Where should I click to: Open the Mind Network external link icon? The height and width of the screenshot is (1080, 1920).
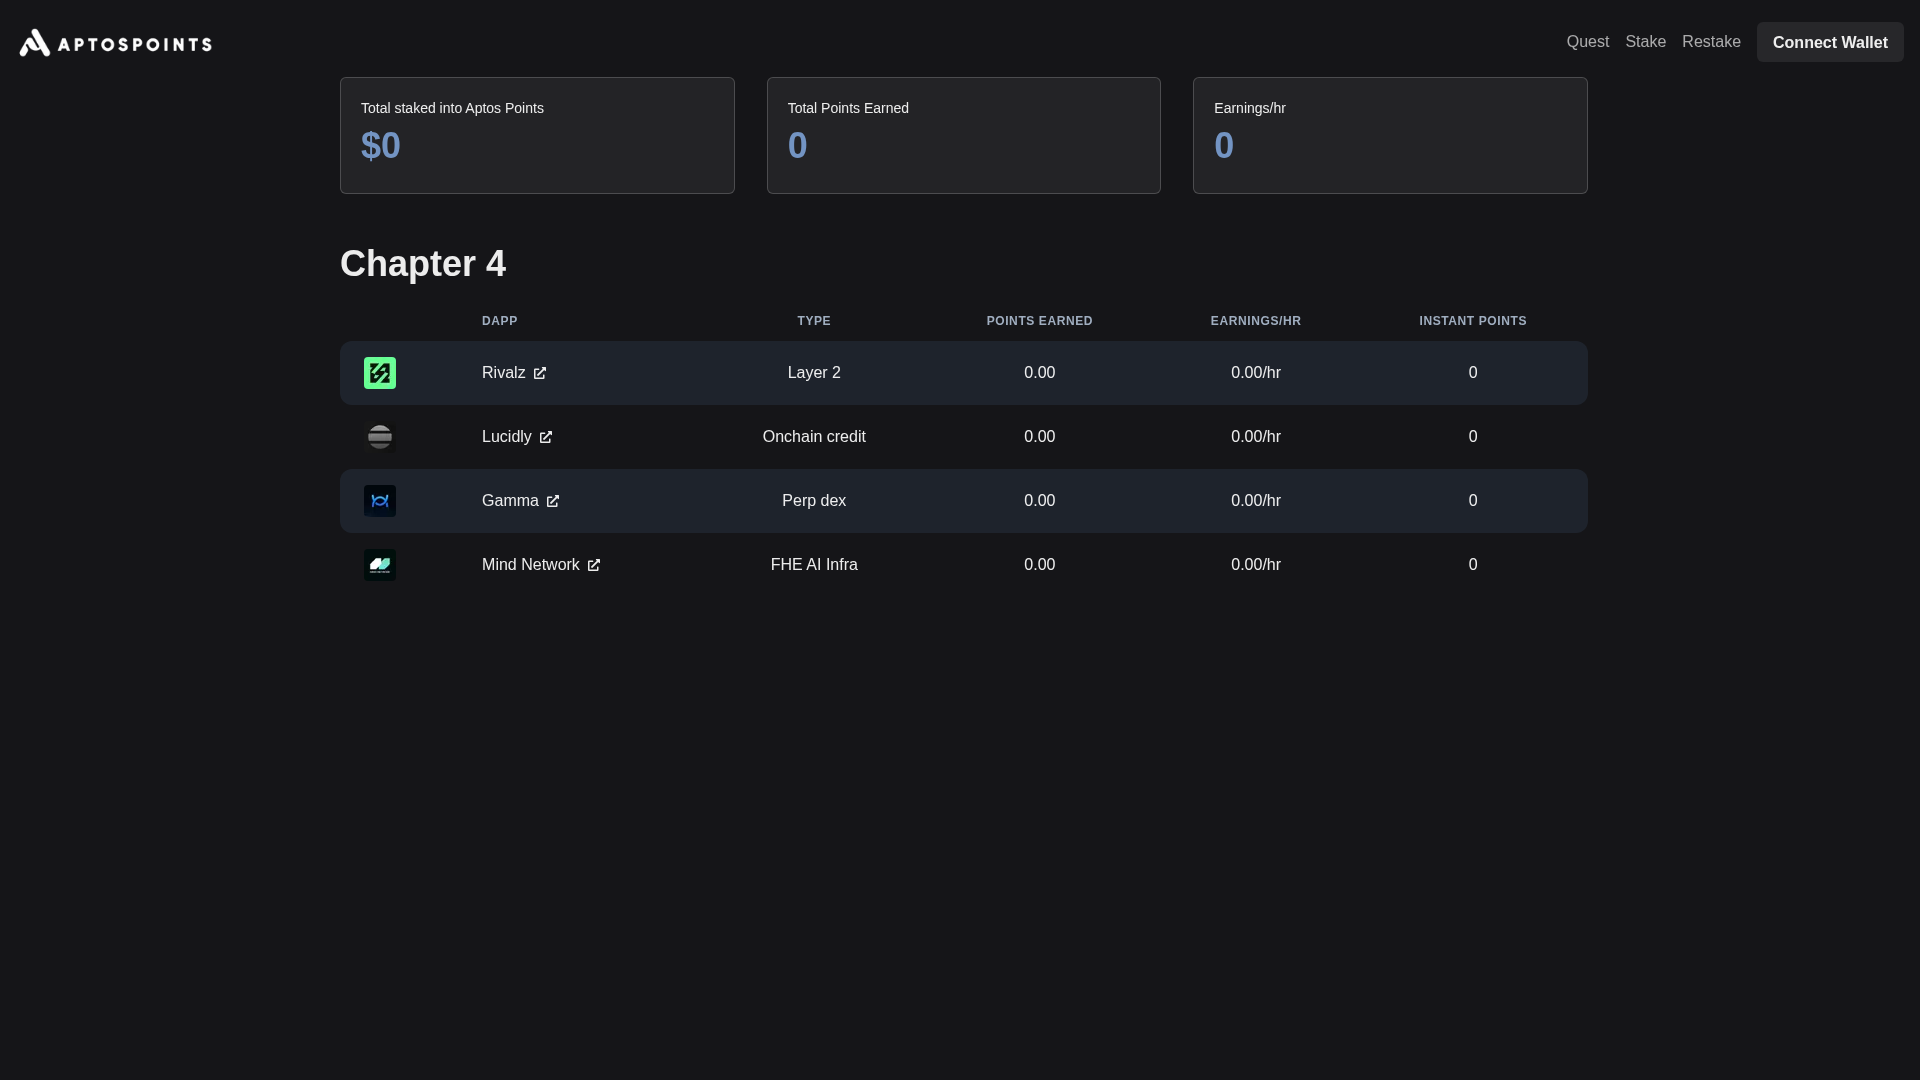[594, 565]
